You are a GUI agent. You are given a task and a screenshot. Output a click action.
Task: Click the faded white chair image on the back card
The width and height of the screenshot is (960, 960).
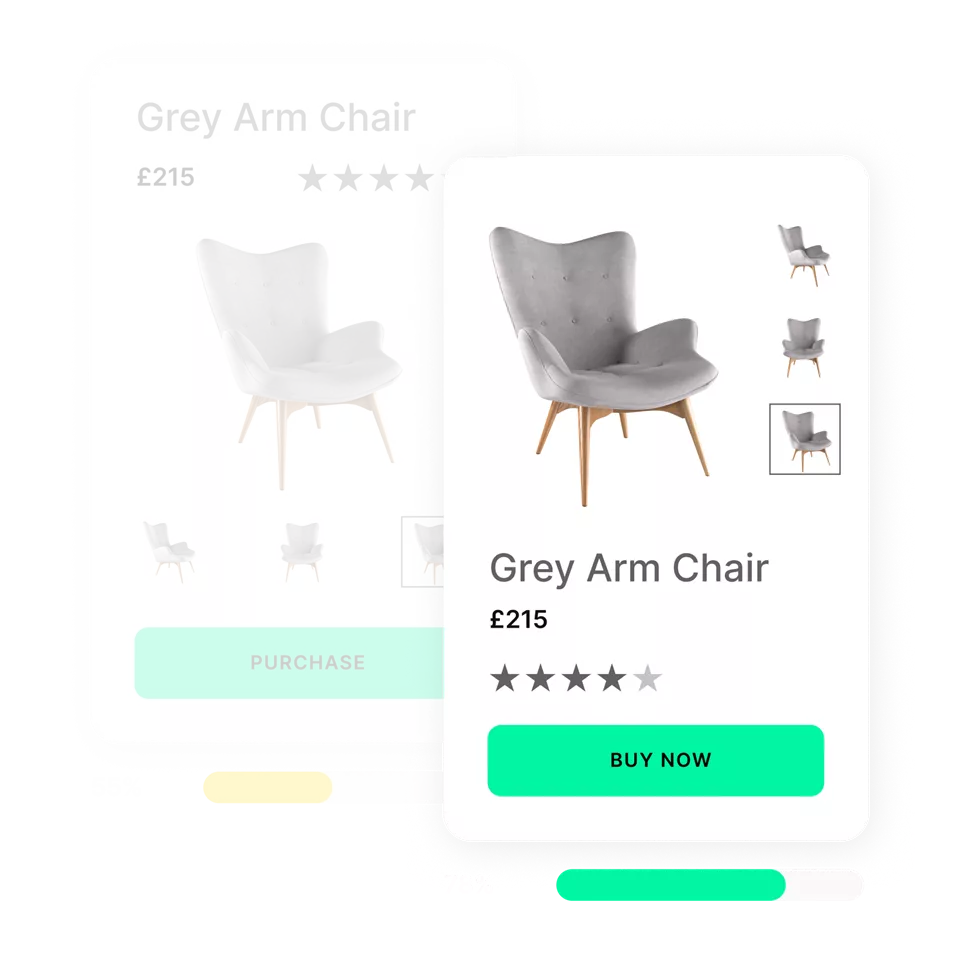(x=299, y=363)
